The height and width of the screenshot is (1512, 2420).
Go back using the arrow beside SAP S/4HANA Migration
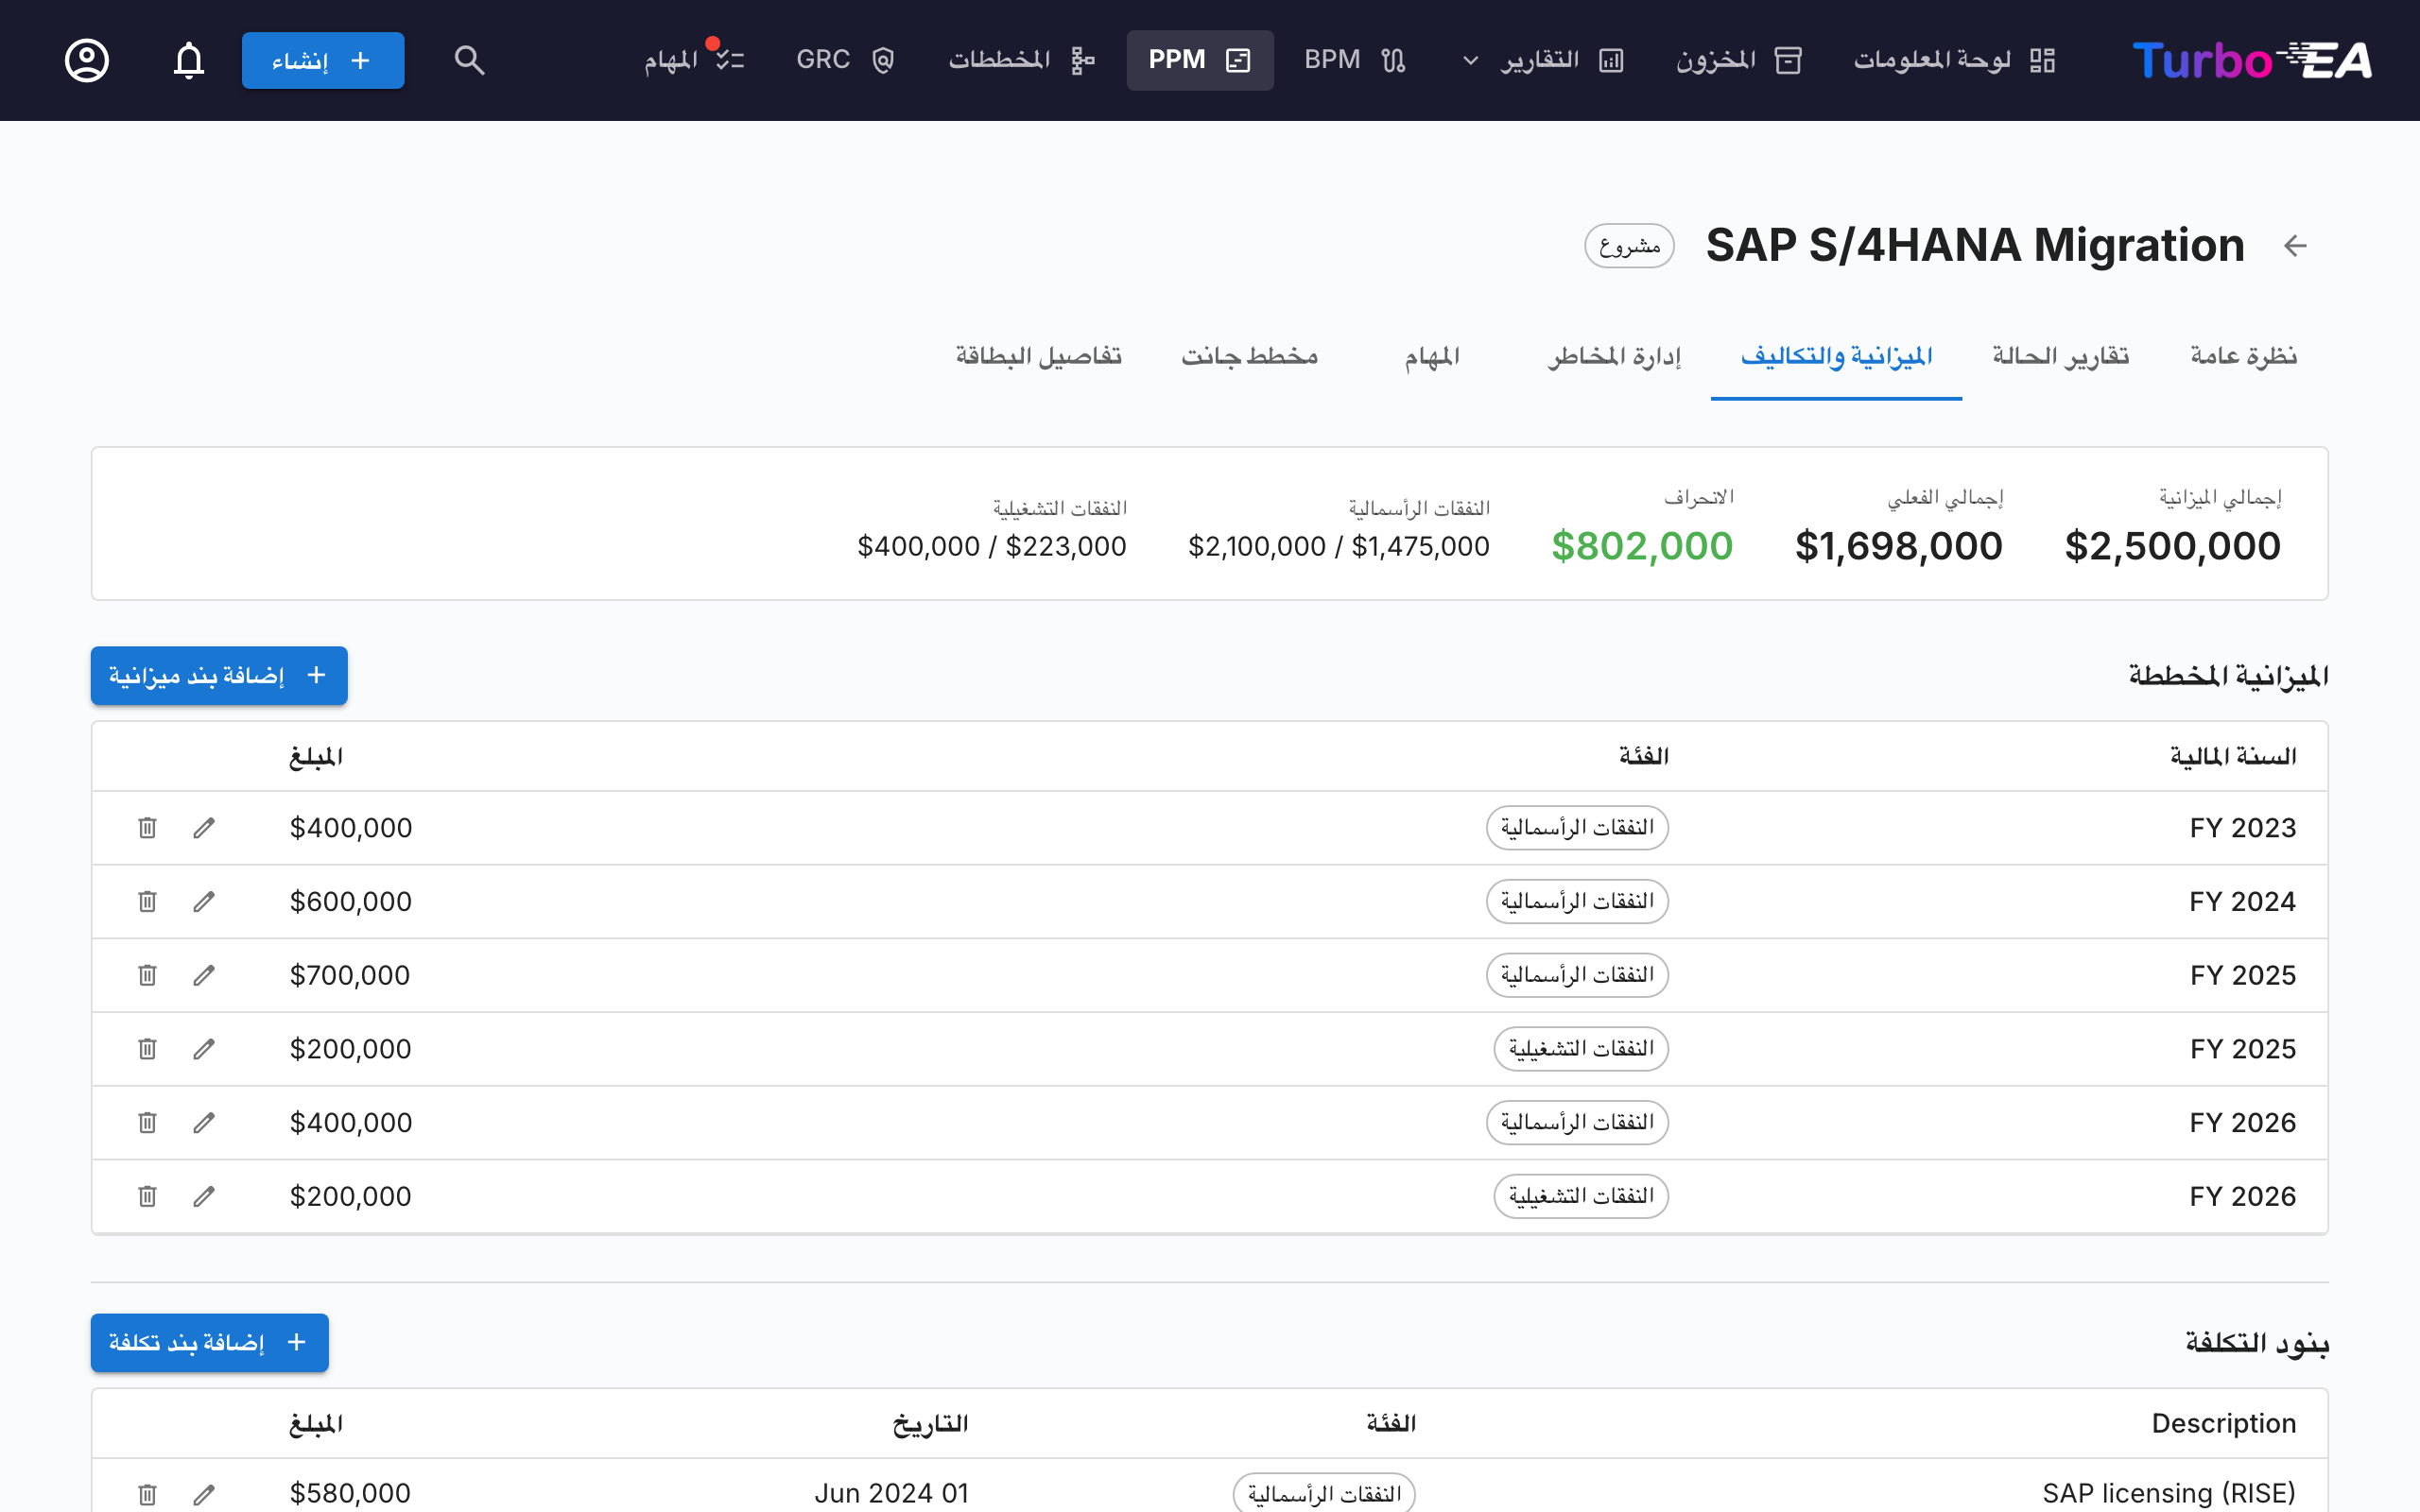[x=2295, y=245]
